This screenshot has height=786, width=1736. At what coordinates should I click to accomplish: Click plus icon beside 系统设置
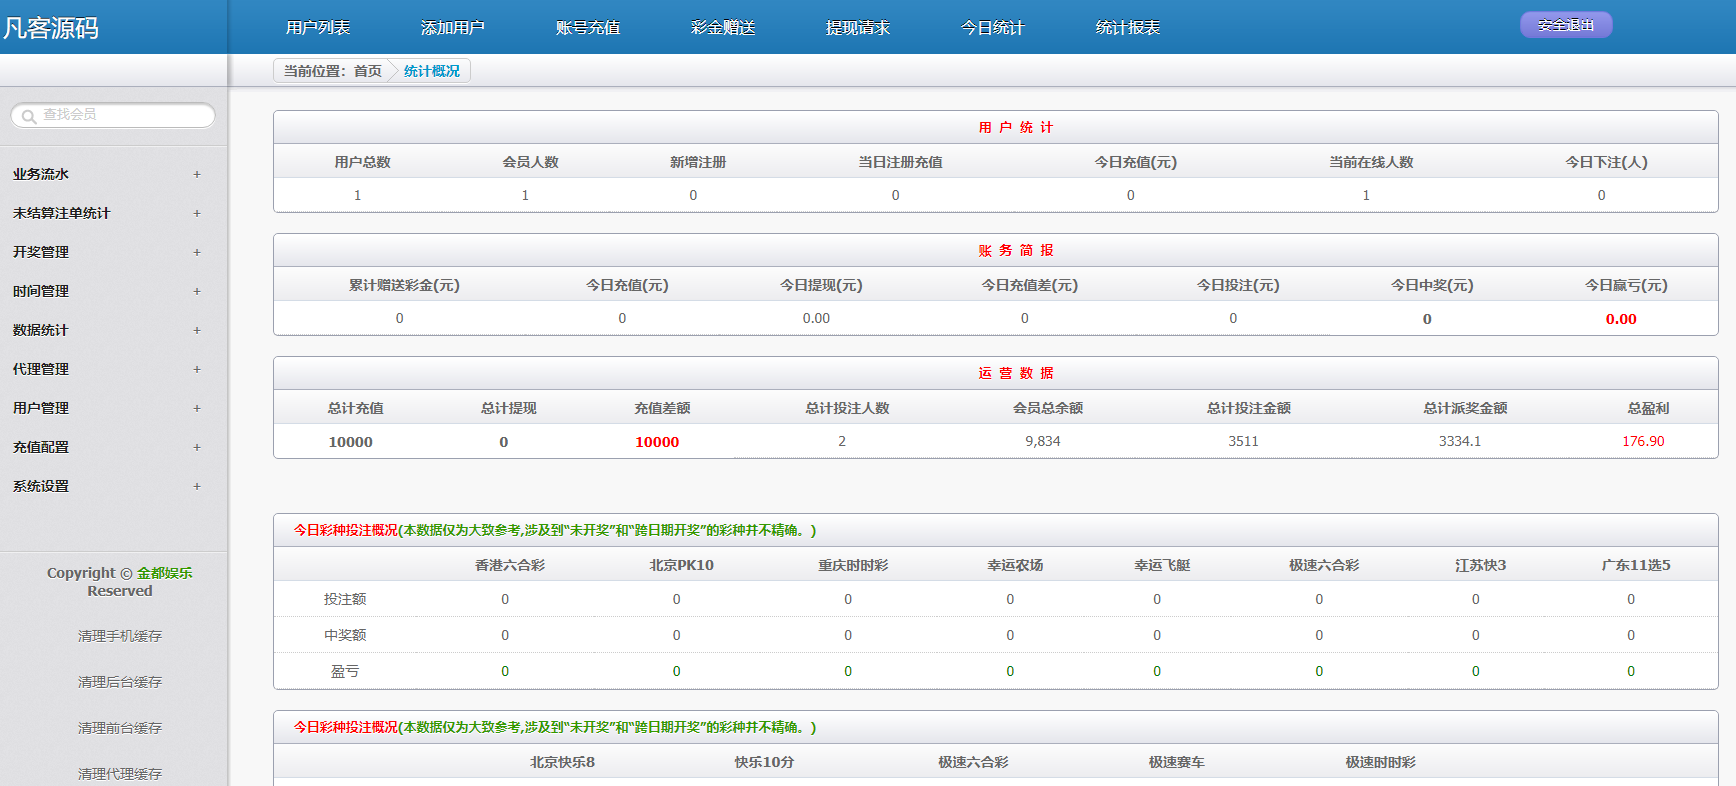pos(197,486)
